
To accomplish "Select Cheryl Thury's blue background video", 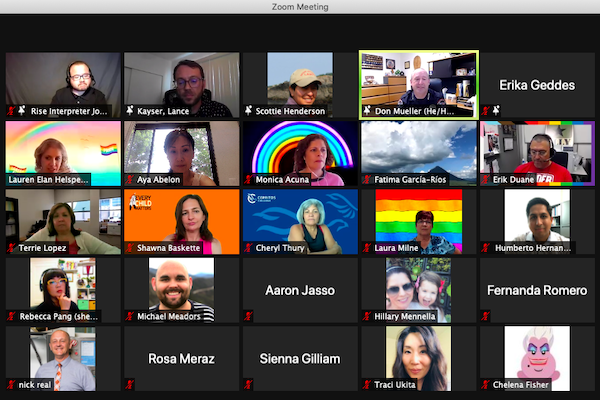I will coord(300,222).
